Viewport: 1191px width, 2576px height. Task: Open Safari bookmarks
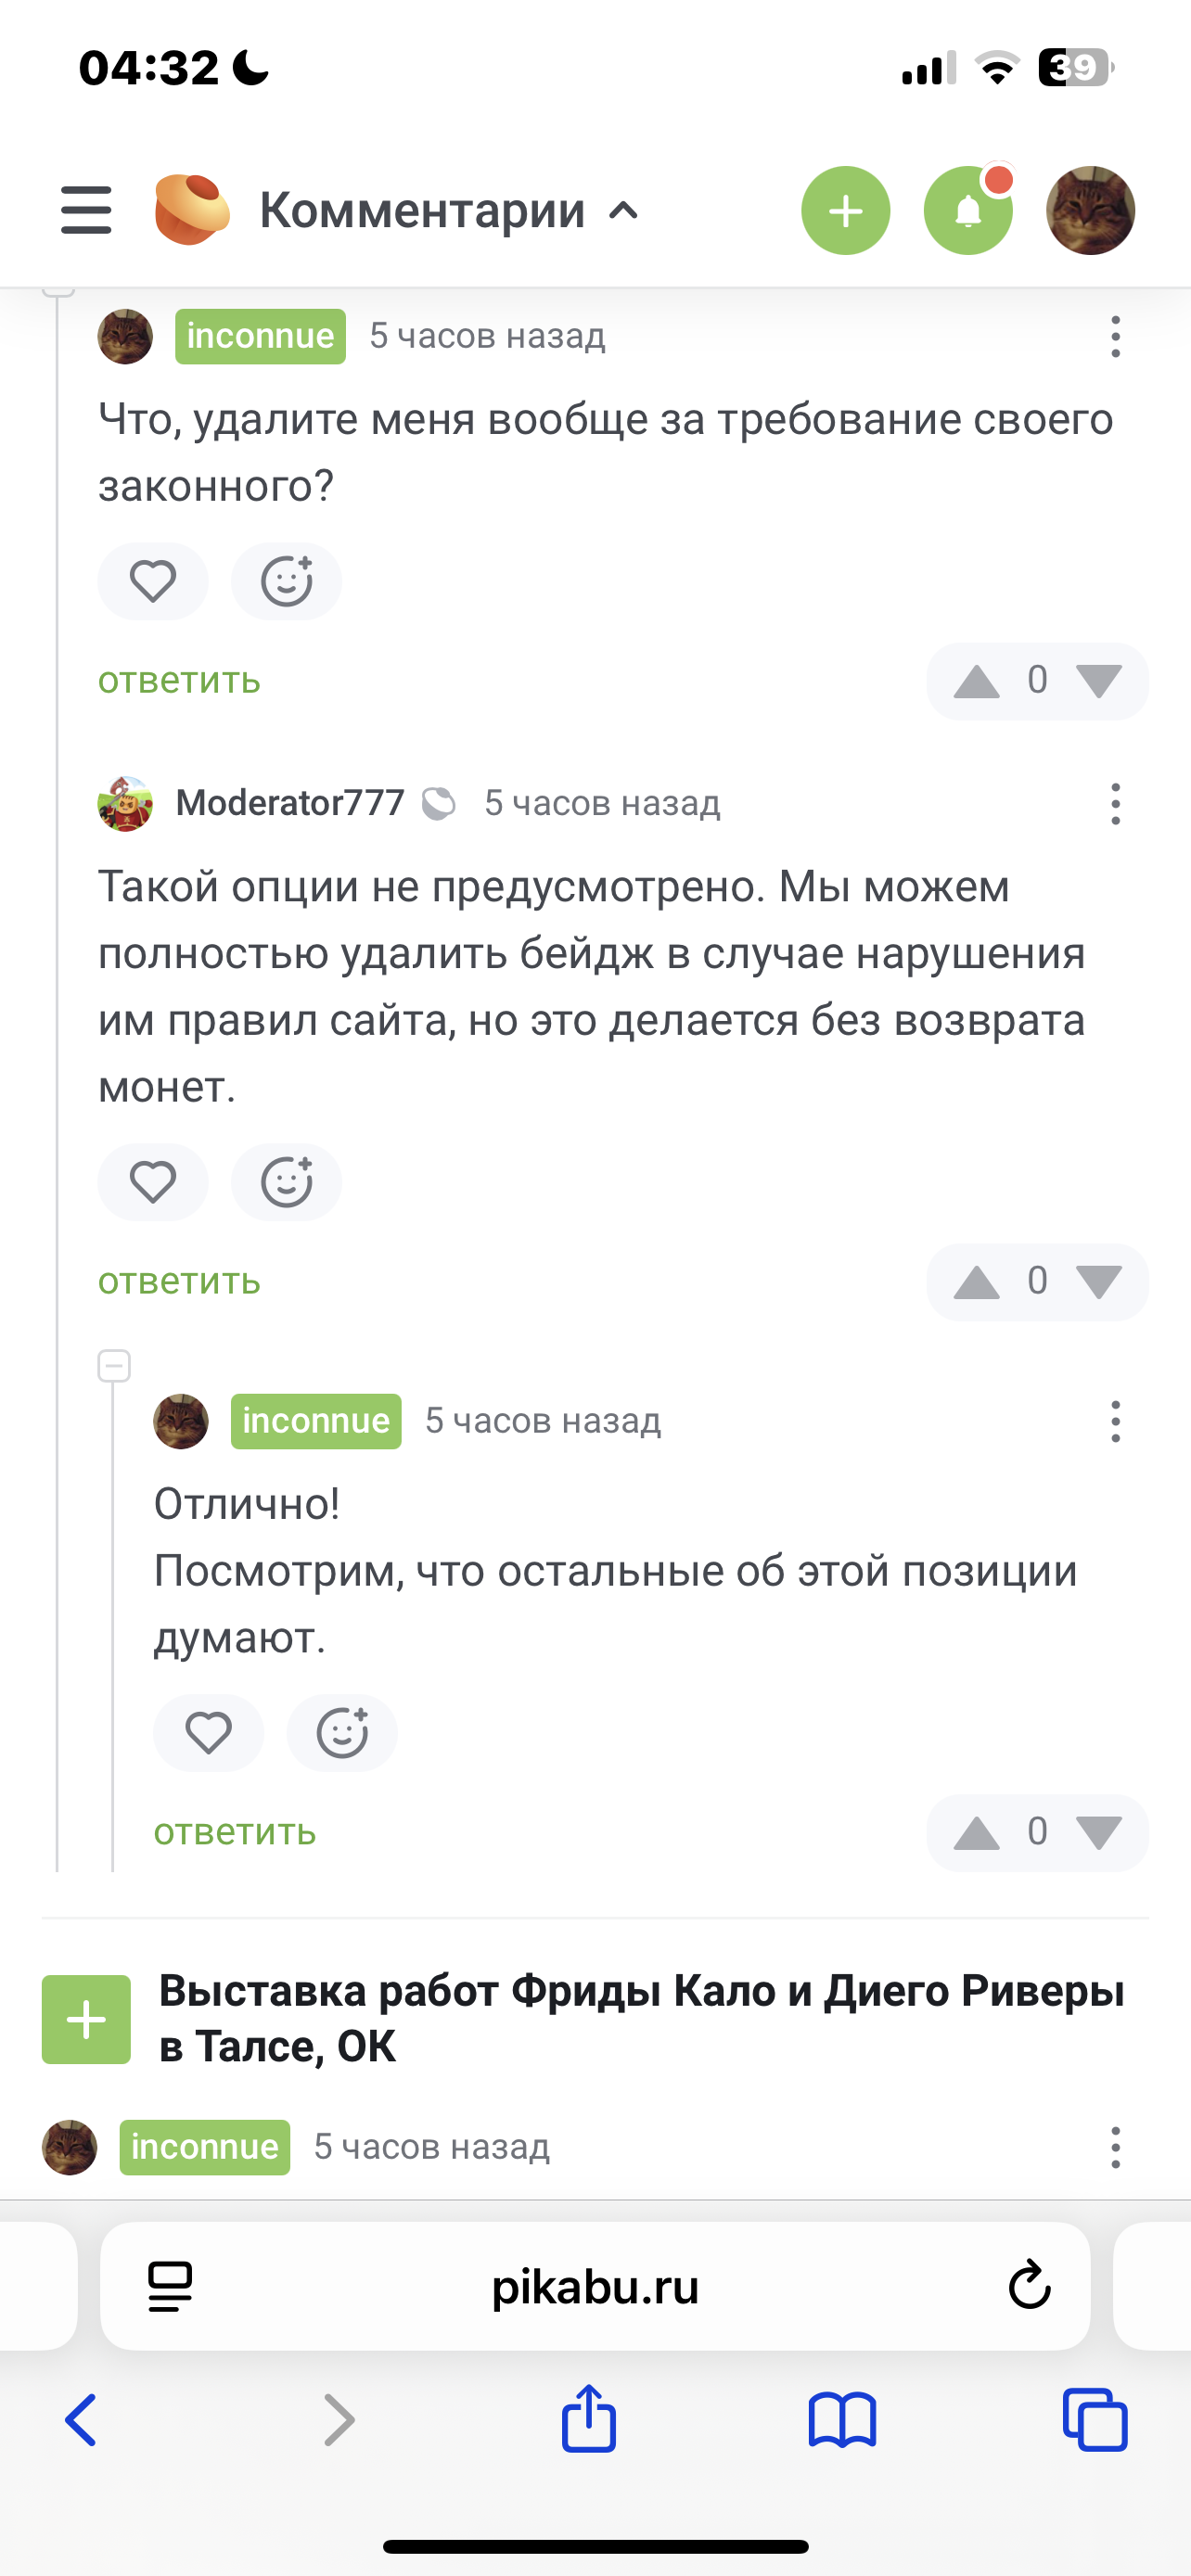(842, 2420)
